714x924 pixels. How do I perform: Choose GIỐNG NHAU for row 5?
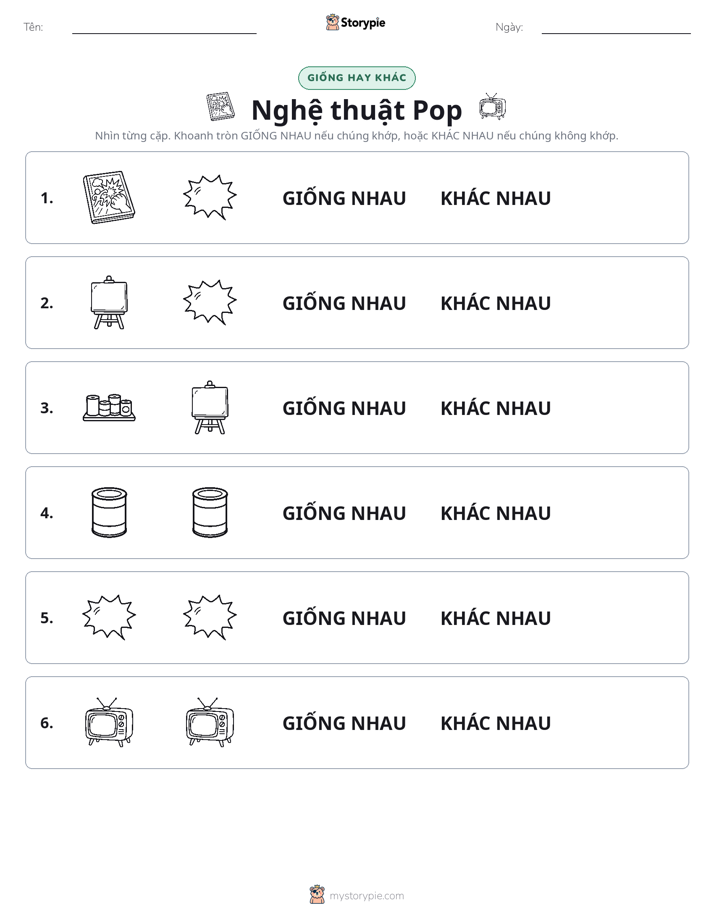pyautogui.click(x=344, y=618)
